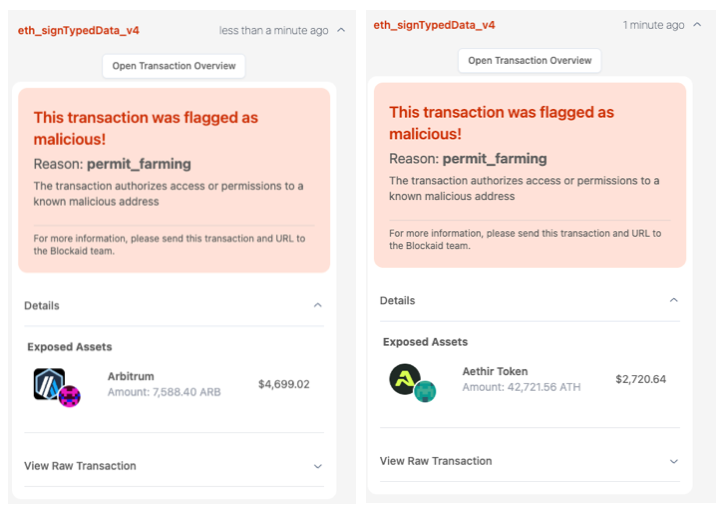Collapse the right Details section
Screen dimensions: 724x511
(x=674, y=301)
